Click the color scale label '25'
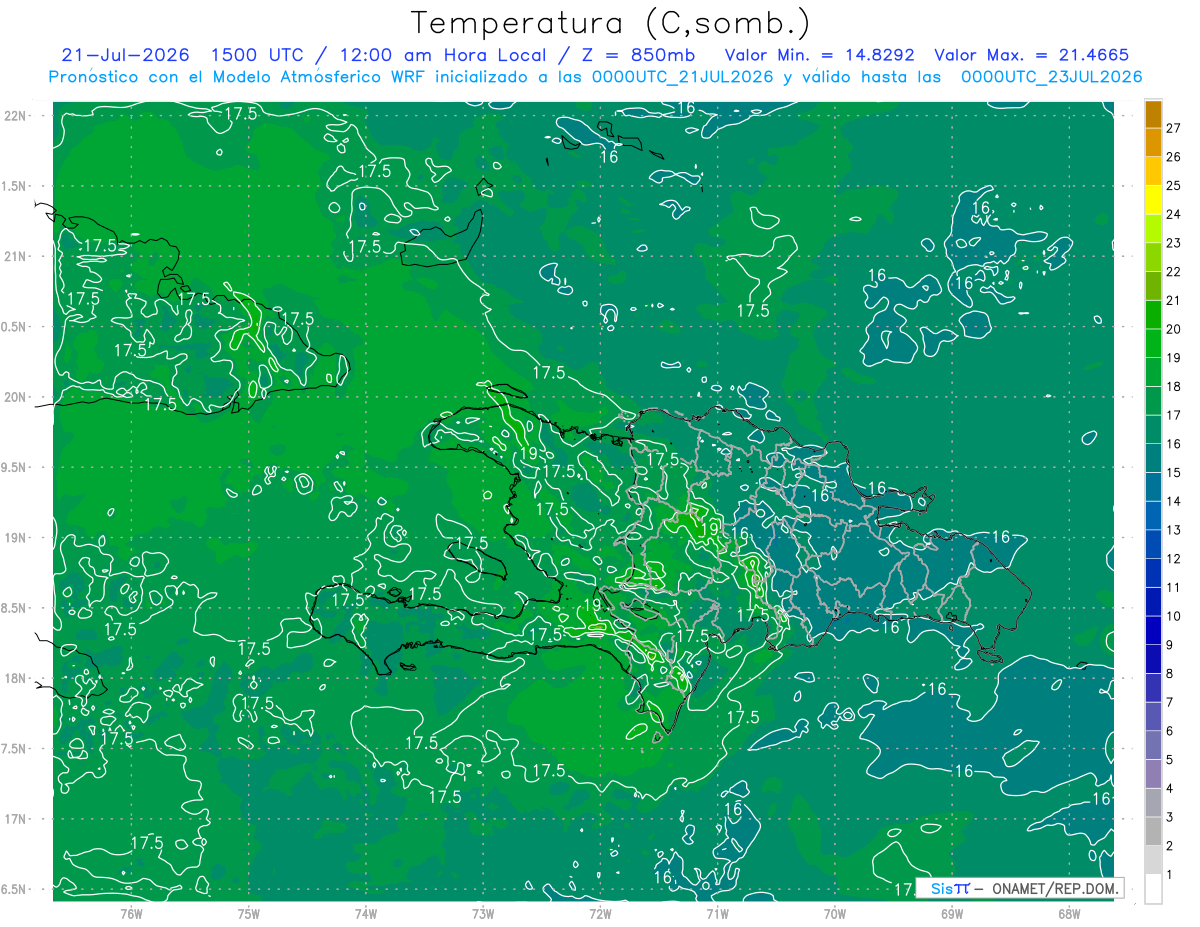The height and width of the screenshot is (927, 1200). (x=1174, y=185)
